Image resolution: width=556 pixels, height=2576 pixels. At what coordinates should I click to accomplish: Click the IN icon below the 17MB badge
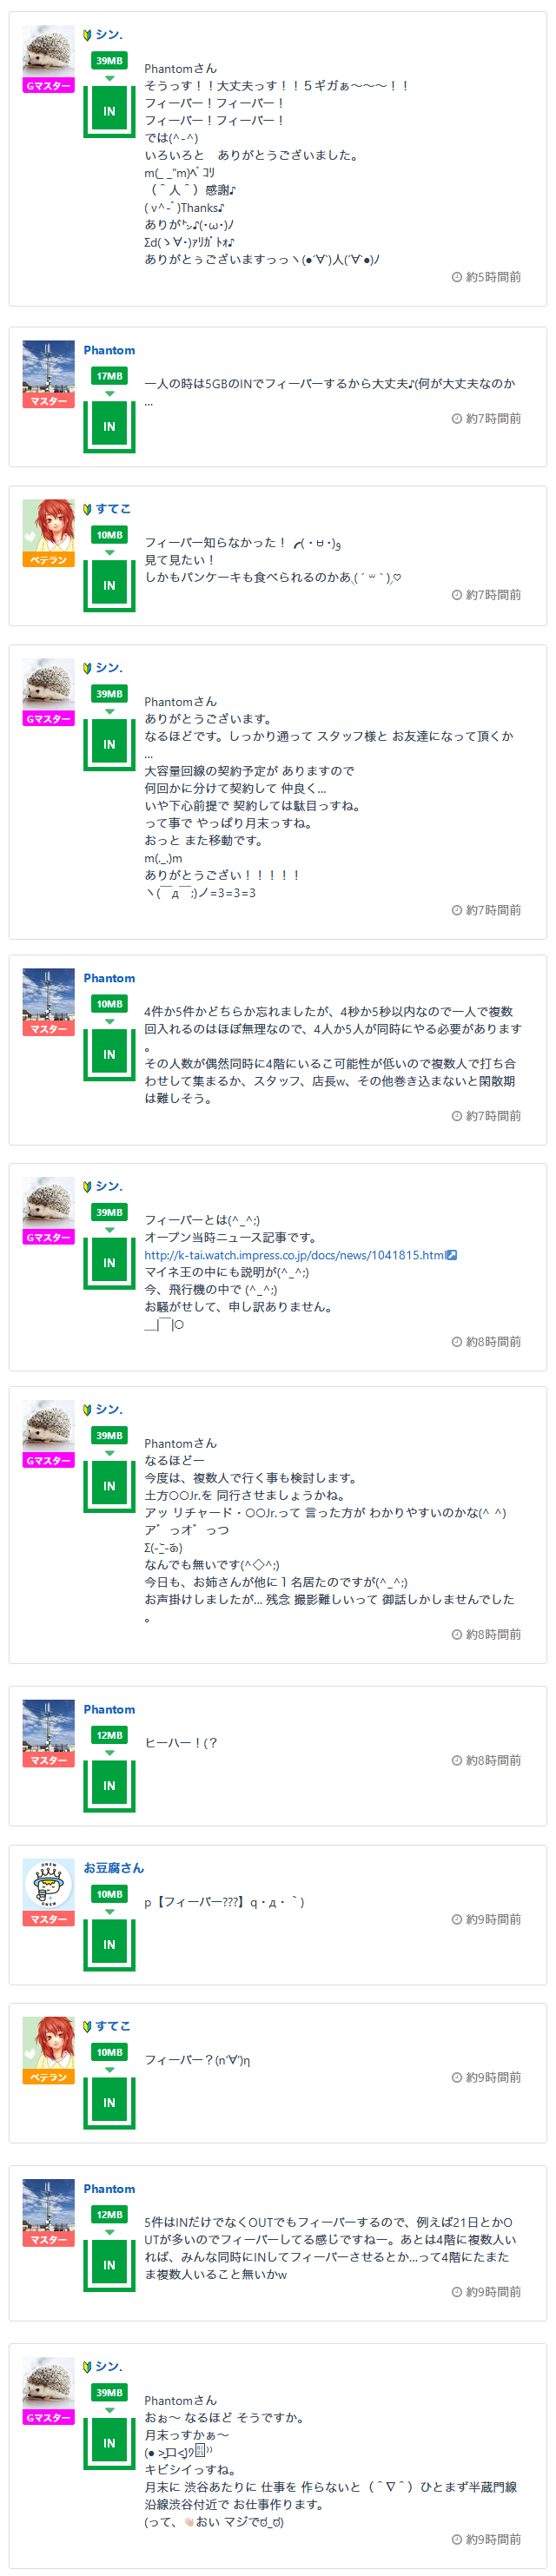pos(109,426)
